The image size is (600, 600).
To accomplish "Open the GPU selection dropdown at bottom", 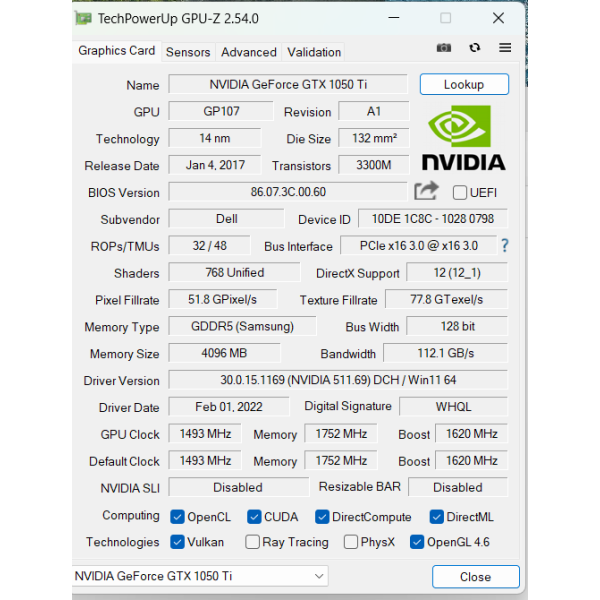I will [200, 576].
